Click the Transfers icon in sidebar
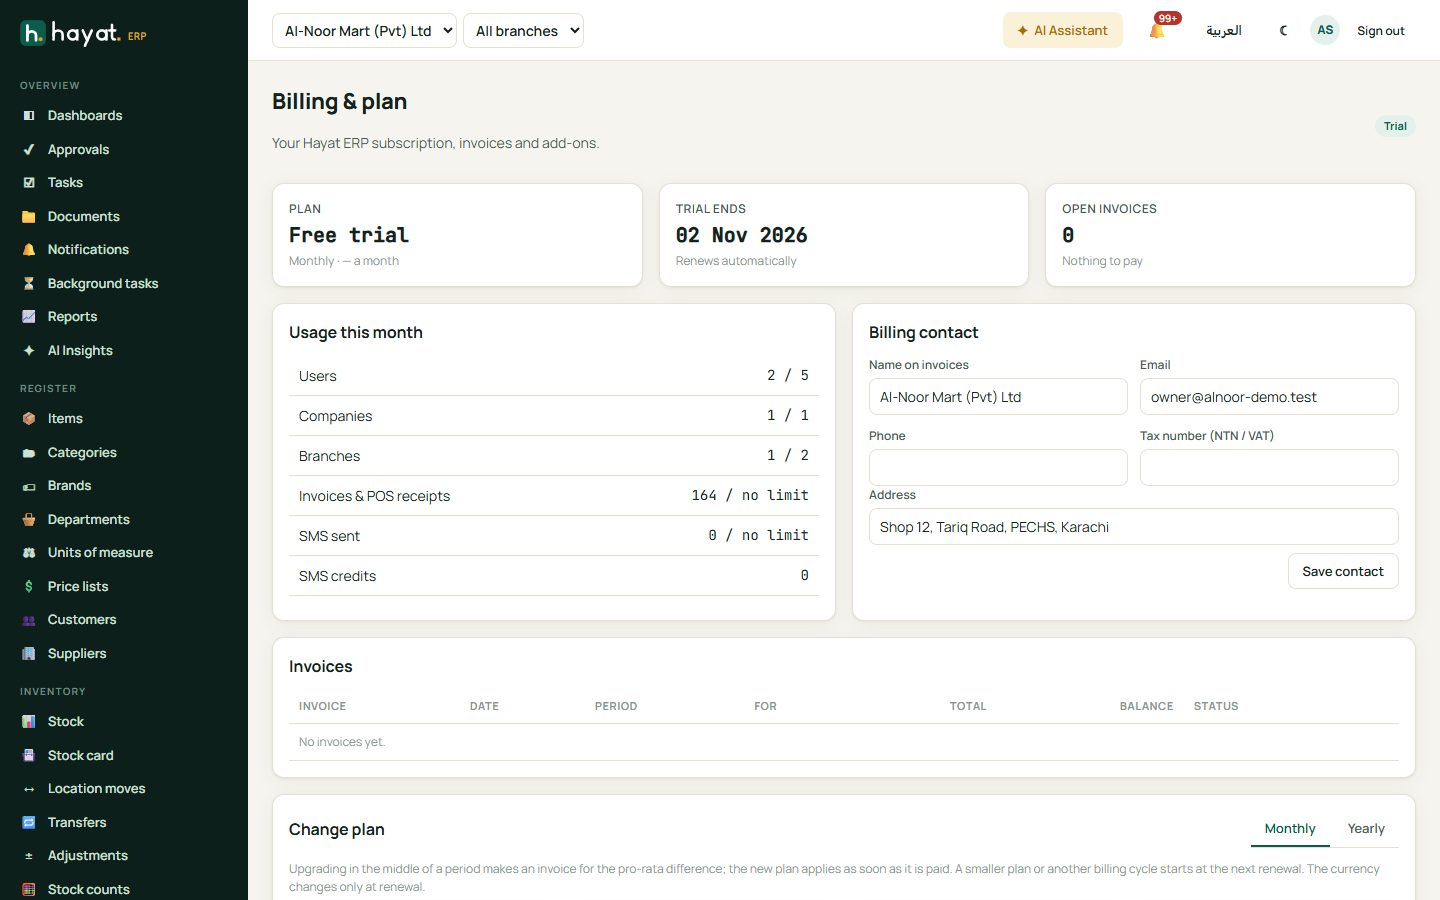The width and height of the screenshot is (1440, 900). coord(29,823)
